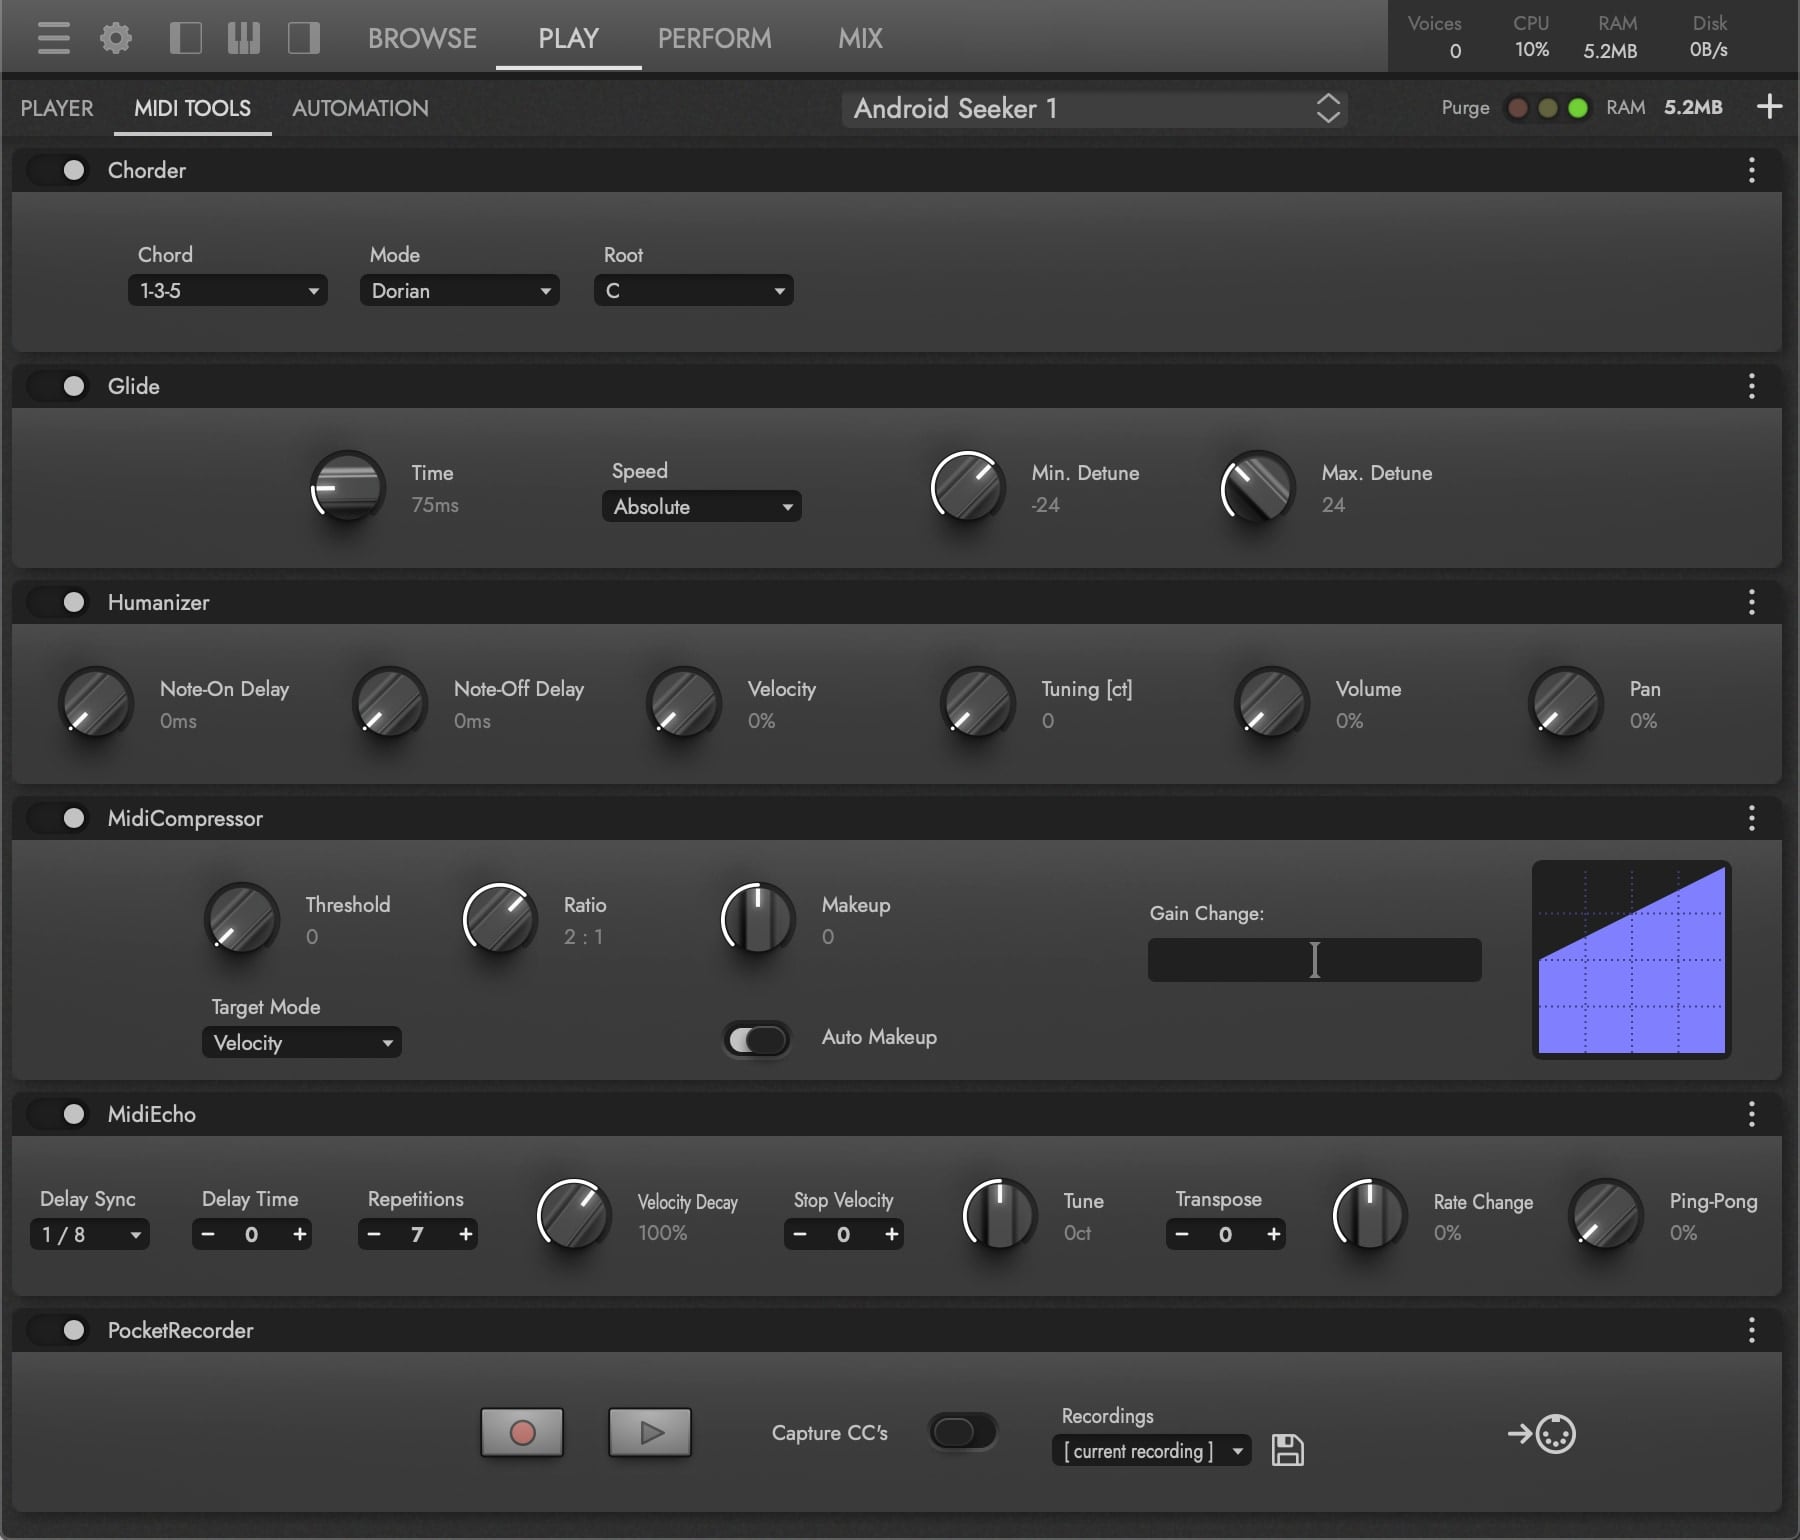Save the current recording with disk icon
The image size is (1800, 1540).
point(1287,1450)
